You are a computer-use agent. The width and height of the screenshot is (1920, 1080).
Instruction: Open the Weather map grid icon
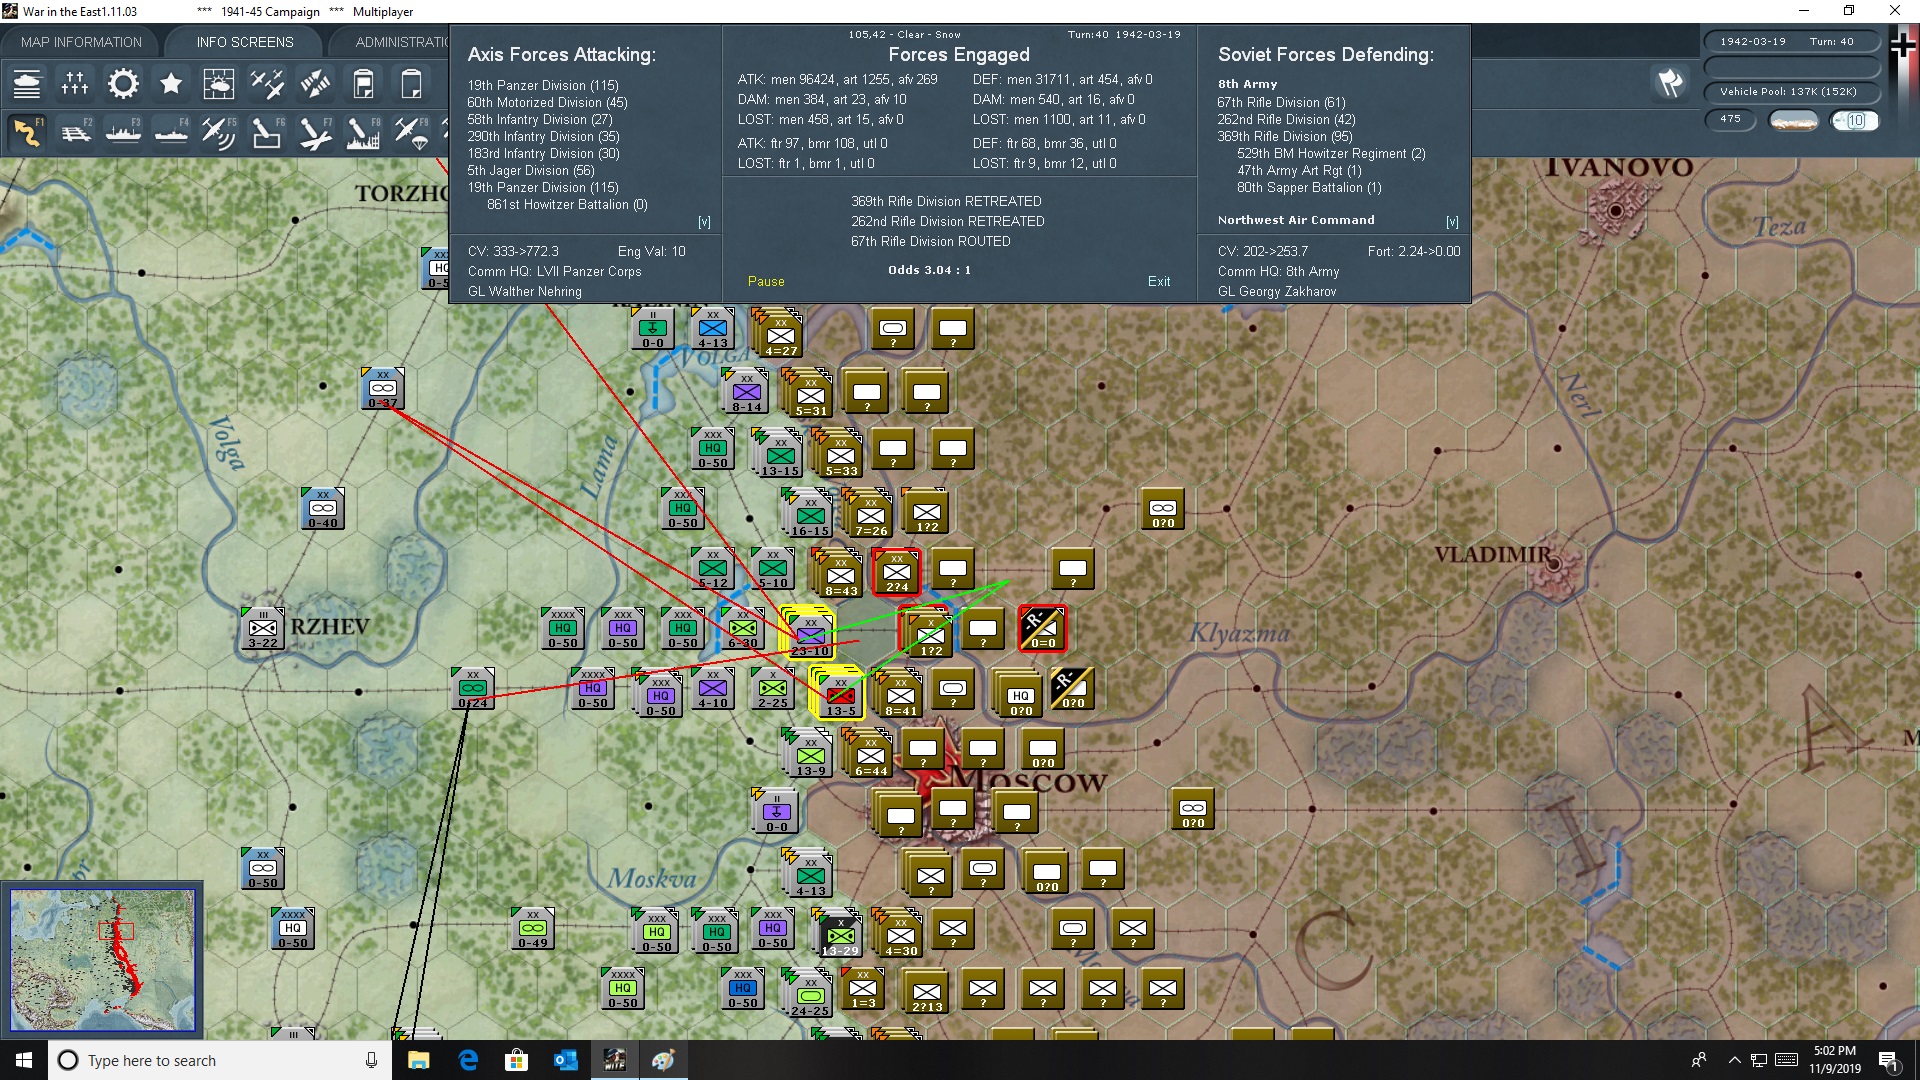[x=219, y=84]
